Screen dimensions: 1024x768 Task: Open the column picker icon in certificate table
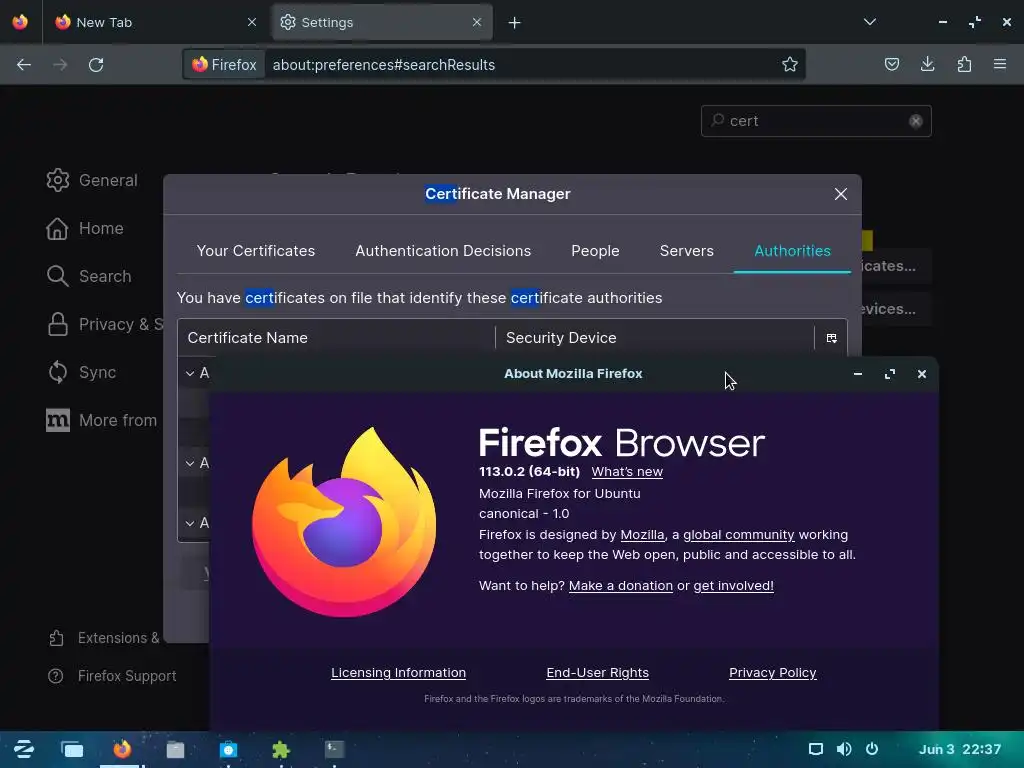pyautogui.click(x=831, y=338)
